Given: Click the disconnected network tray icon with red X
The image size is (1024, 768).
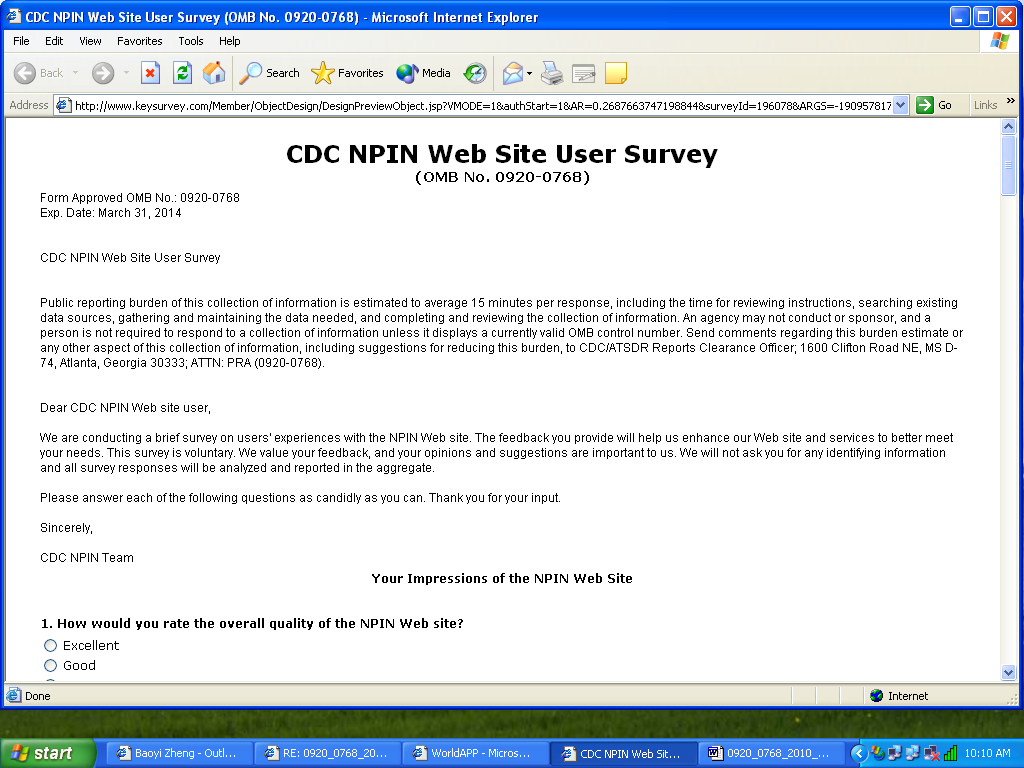Looking at the screenshot, I should (x=932, y=754).
